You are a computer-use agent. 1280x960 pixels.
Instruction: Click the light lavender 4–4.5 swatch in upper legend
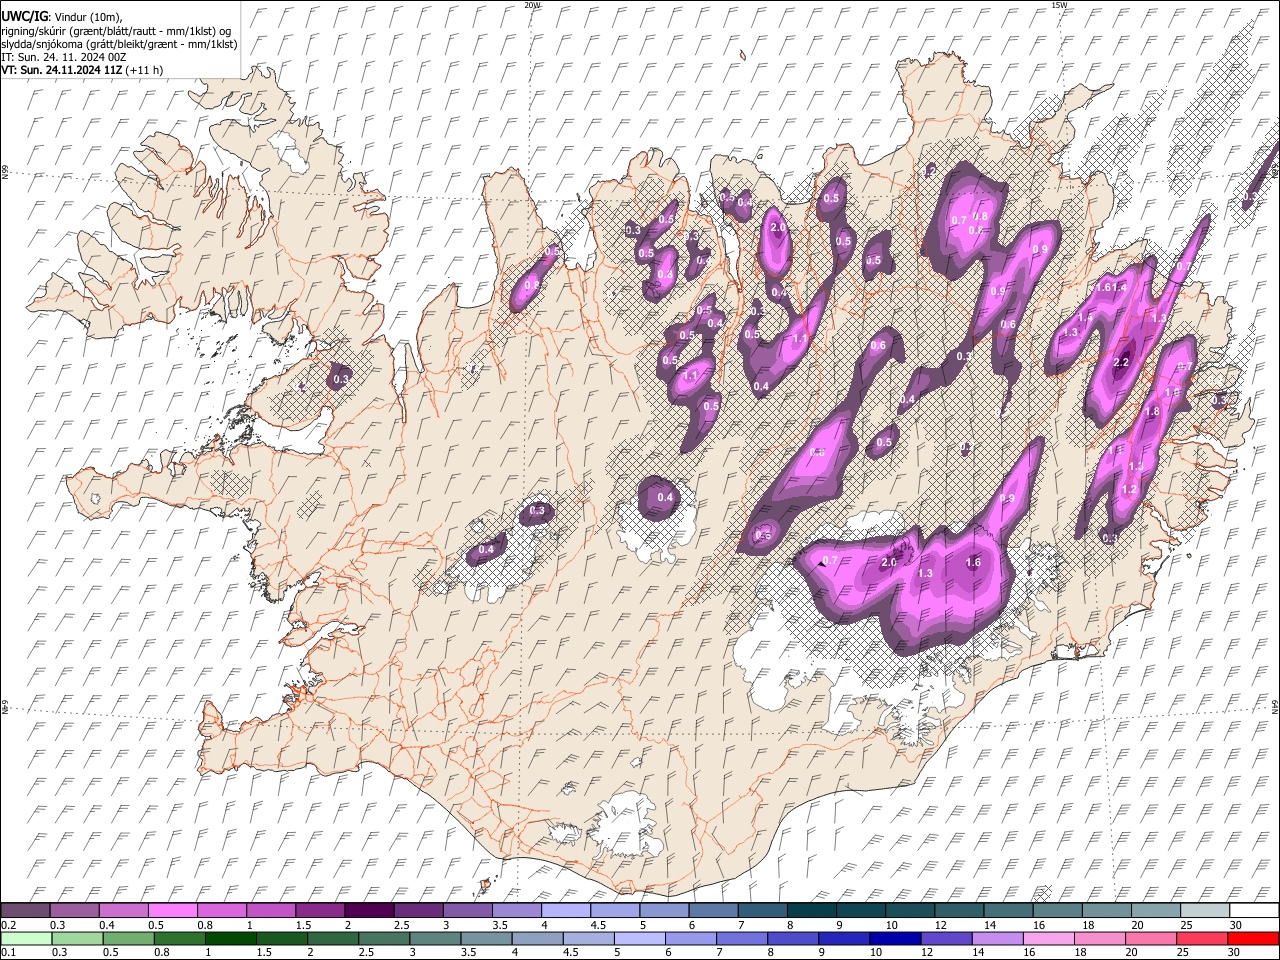[565, 911]
